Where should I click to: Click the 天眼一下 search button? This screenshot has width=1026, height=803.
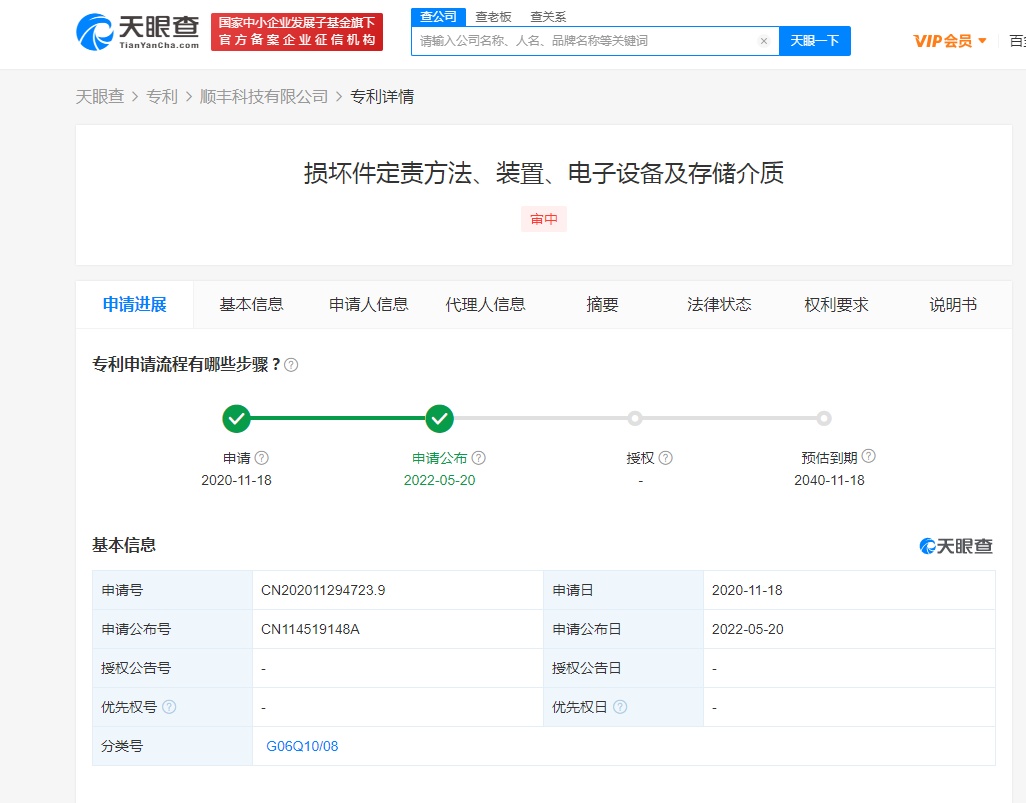pyautogui.click(x=815, y=41)
